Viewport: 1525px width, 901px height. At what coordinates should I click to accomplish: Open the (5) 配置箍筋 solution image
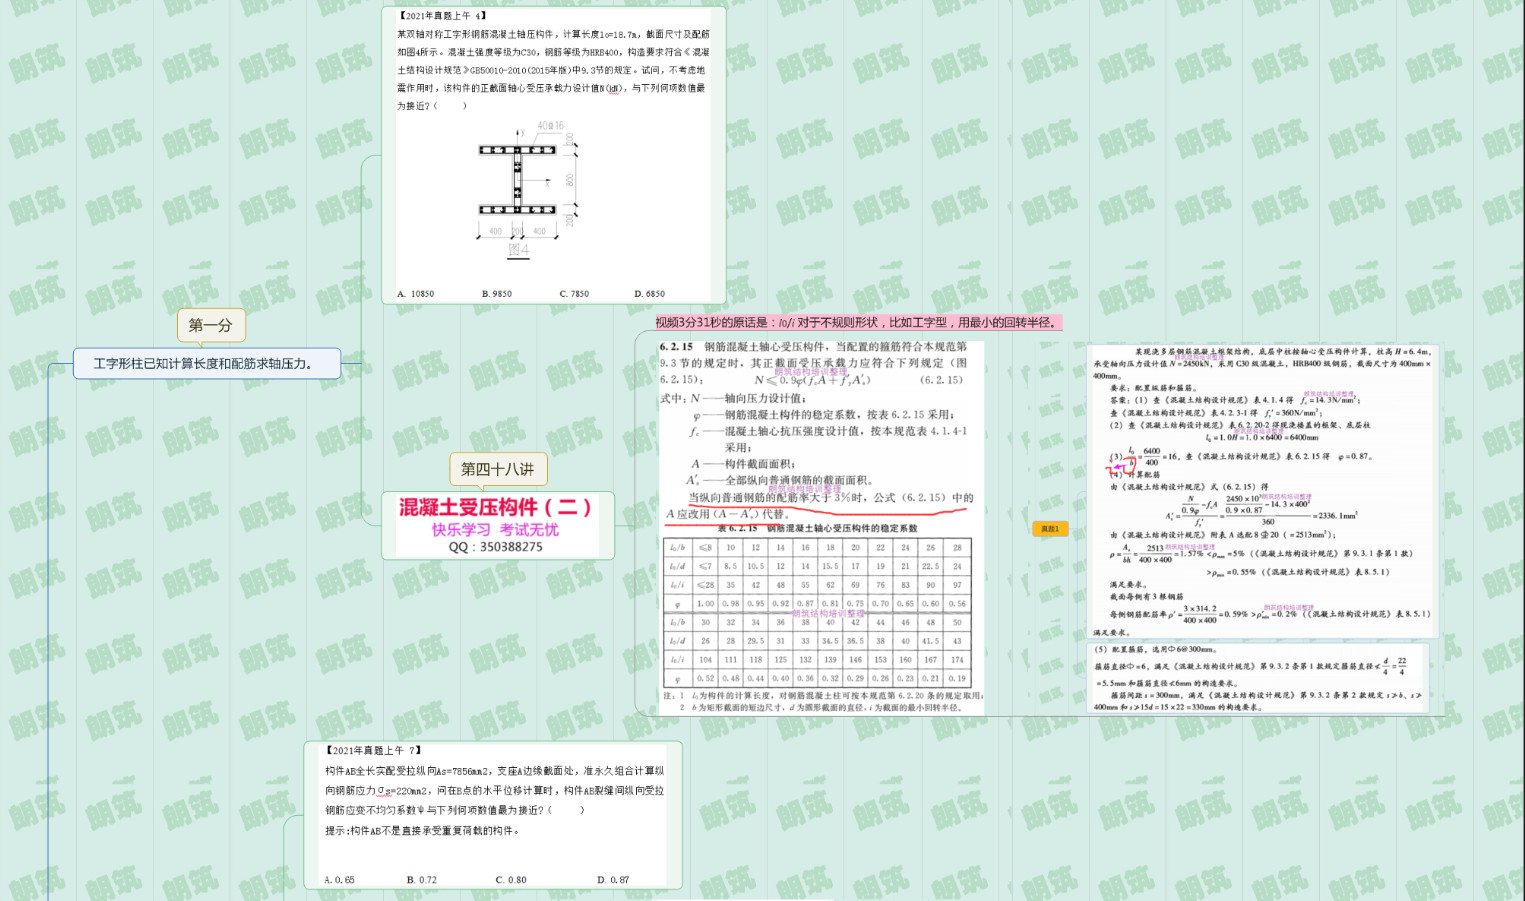click(1257, 678)
